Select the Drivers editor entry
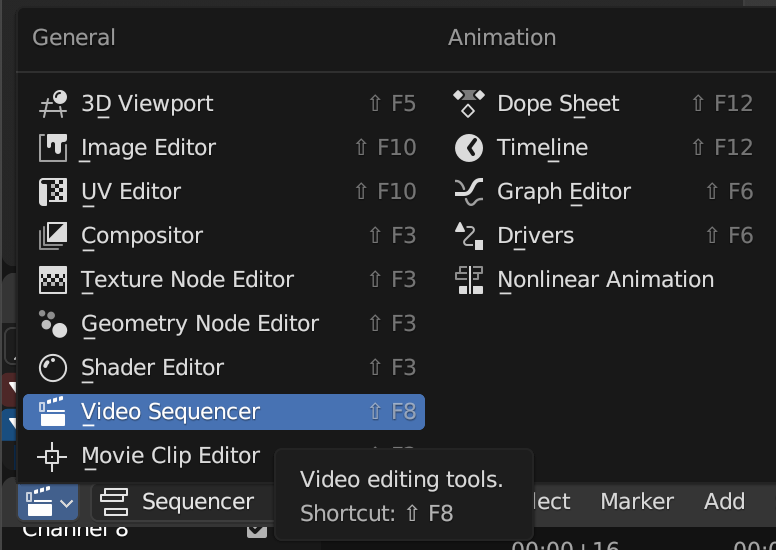 535,236
